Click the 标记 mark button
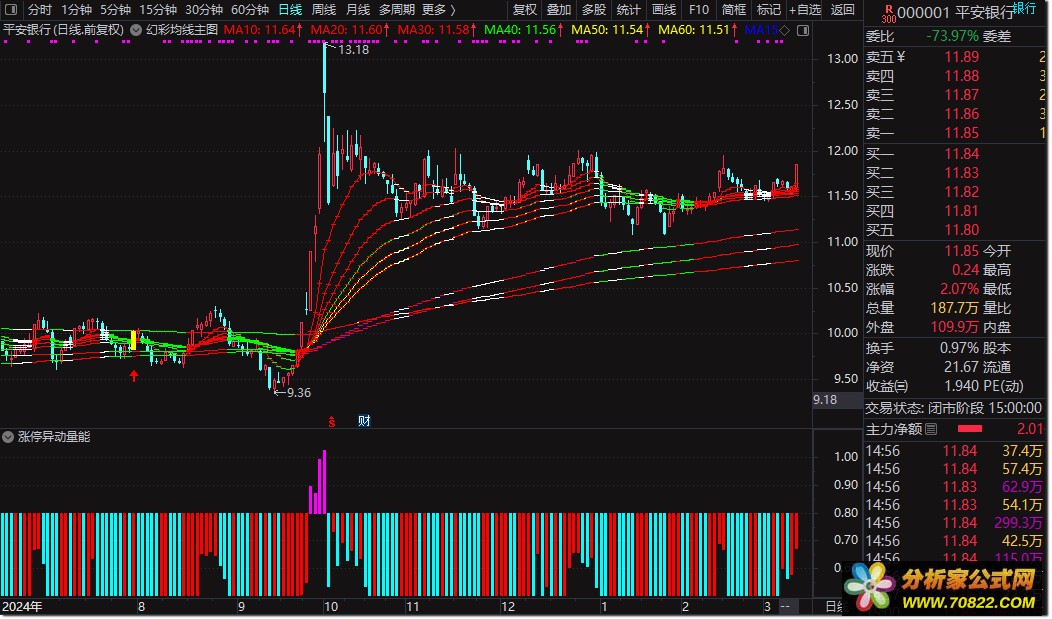The width and height of the screenshot is (1052, 619). tap(768, 9)
